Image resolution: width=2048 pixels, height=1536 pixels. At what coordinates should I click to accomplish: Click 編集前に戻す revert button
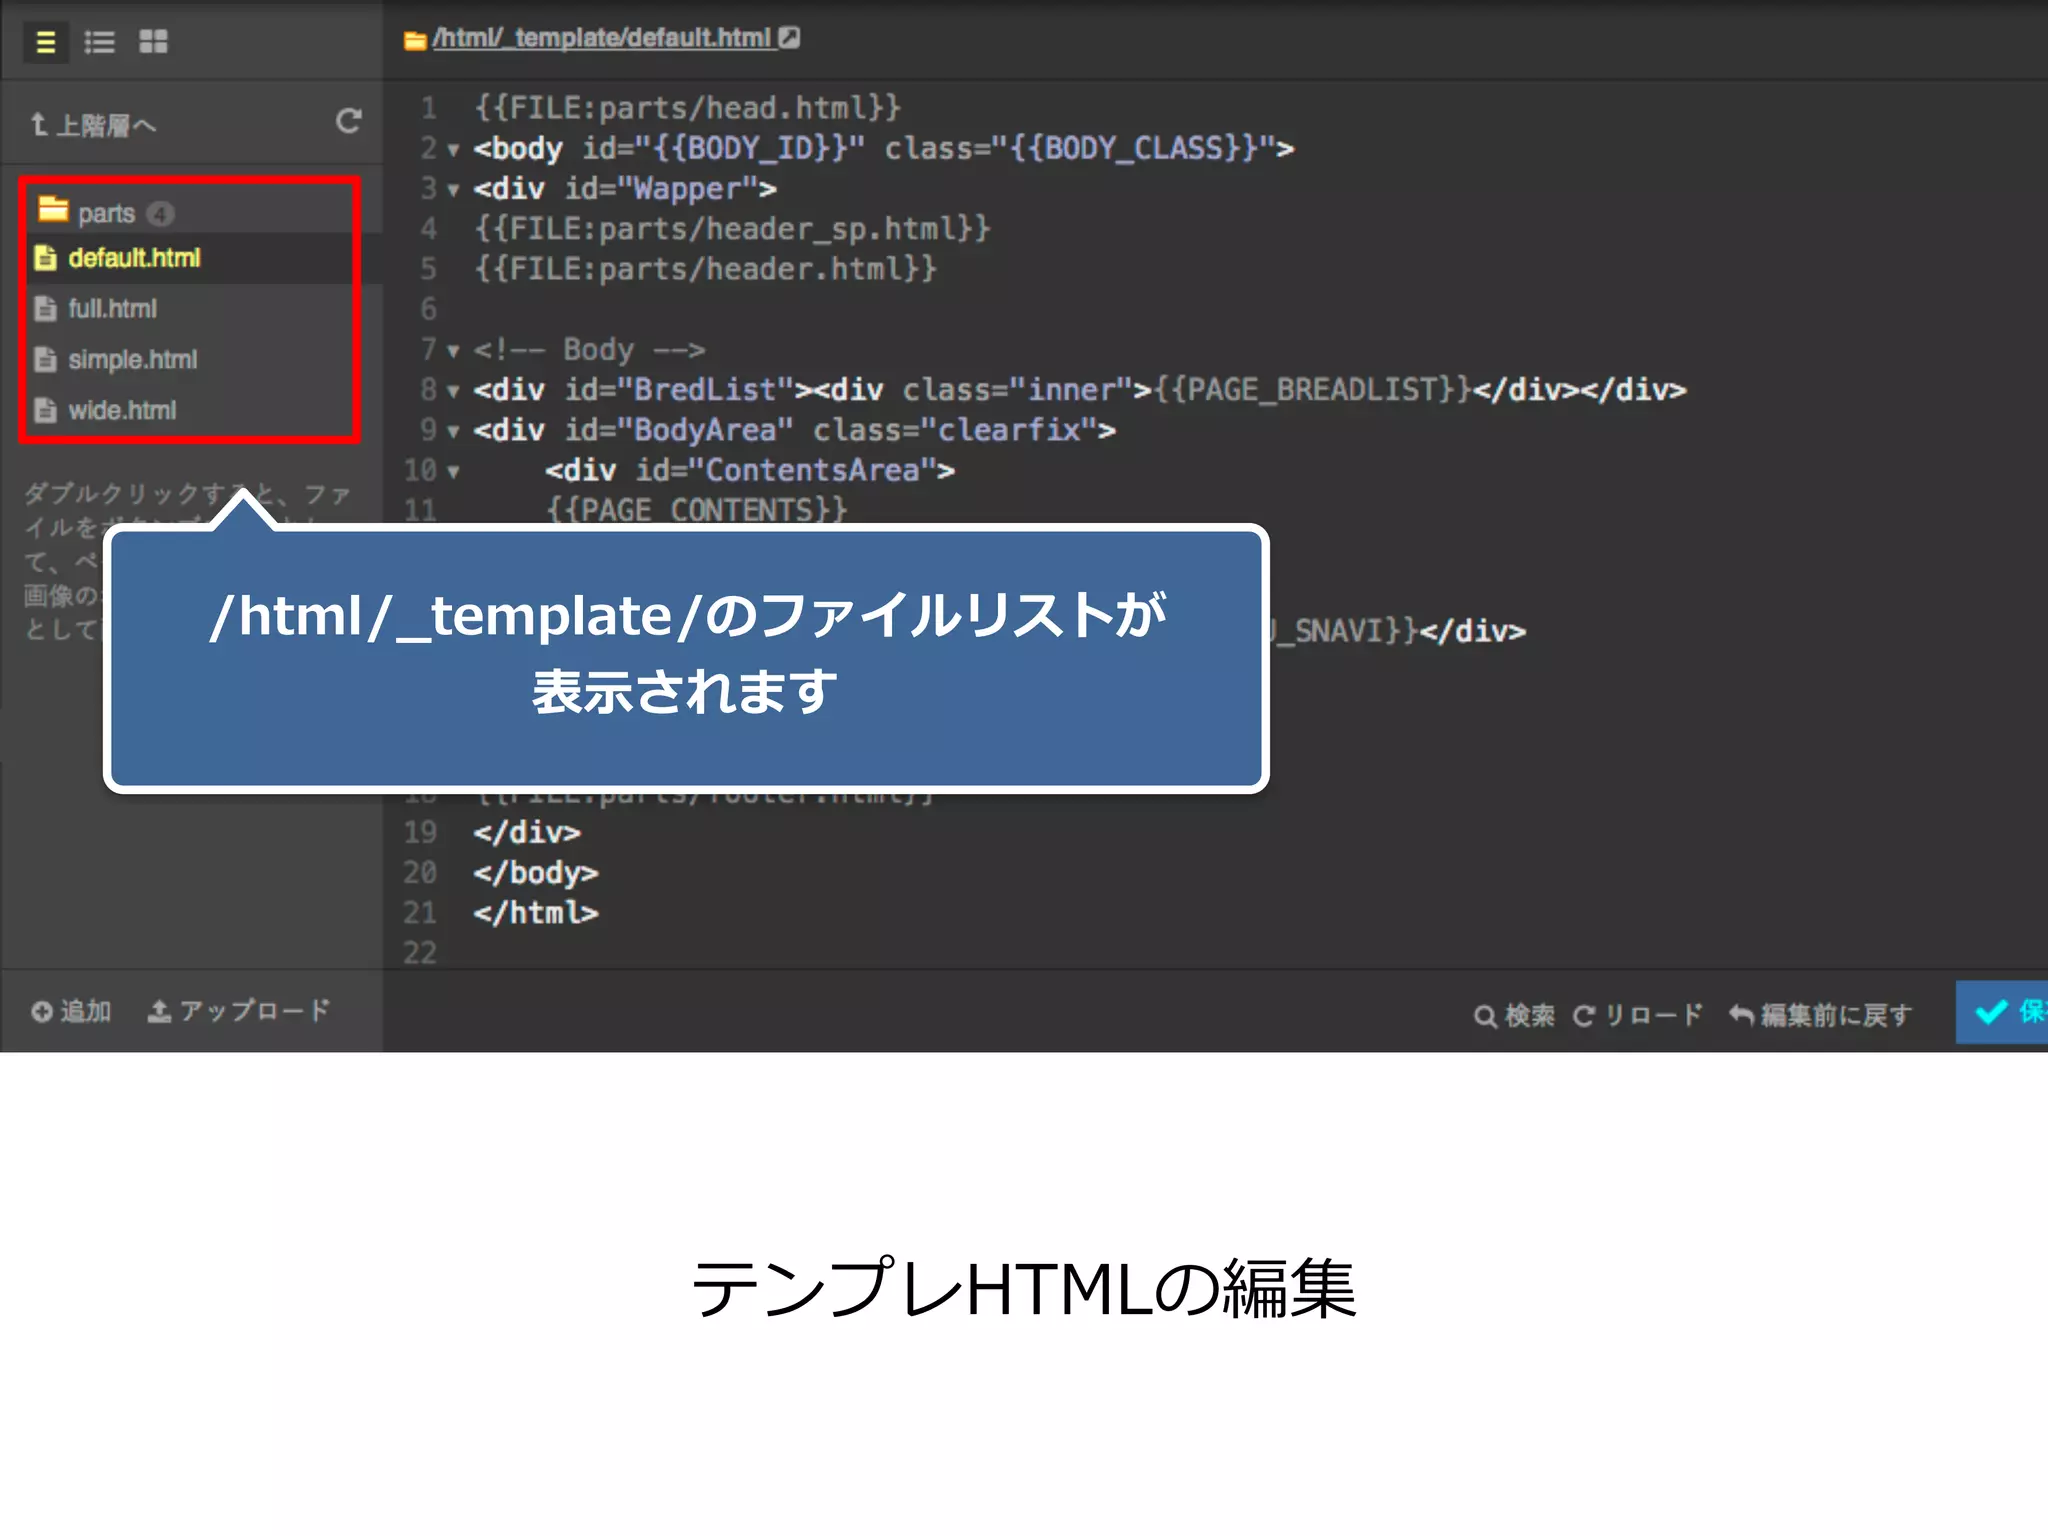[1820, 1015]
